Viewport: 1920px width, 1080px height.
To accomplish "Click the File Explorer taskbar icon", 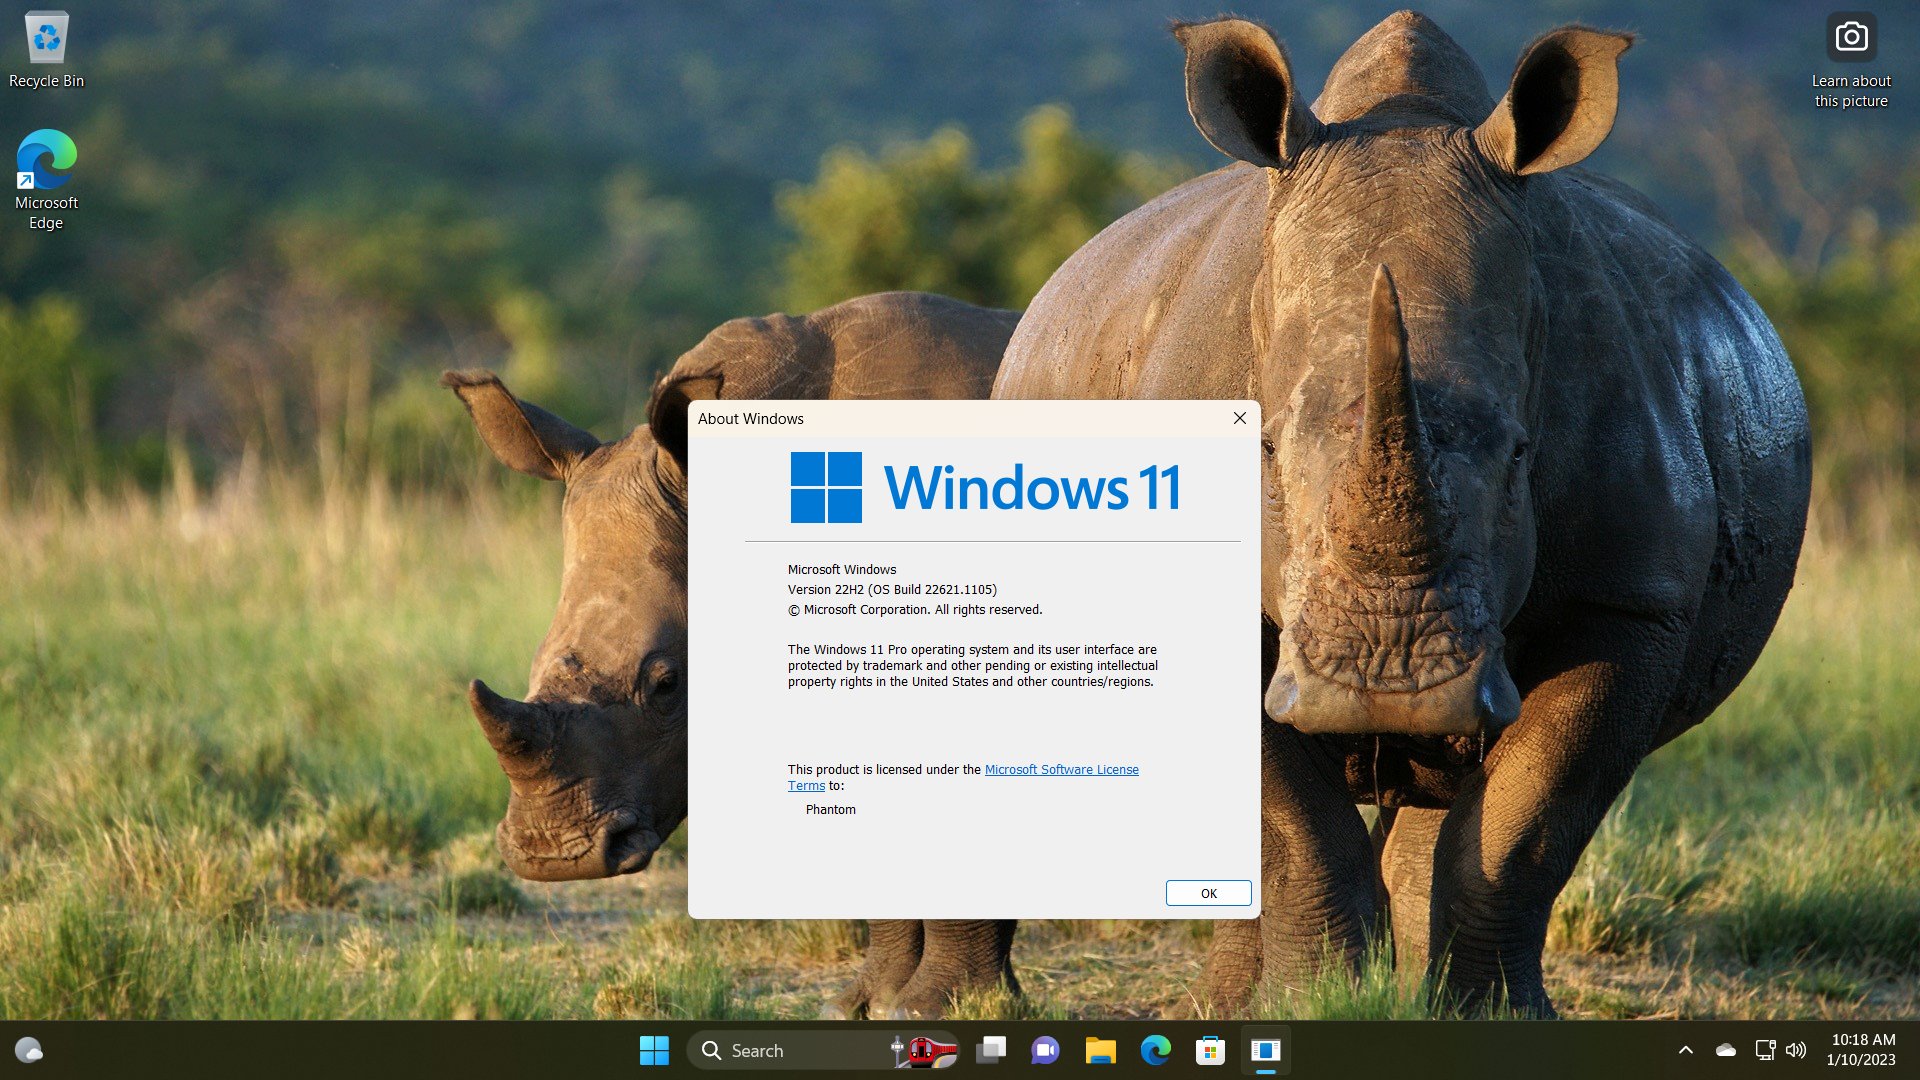I will pos(1100,1050).
